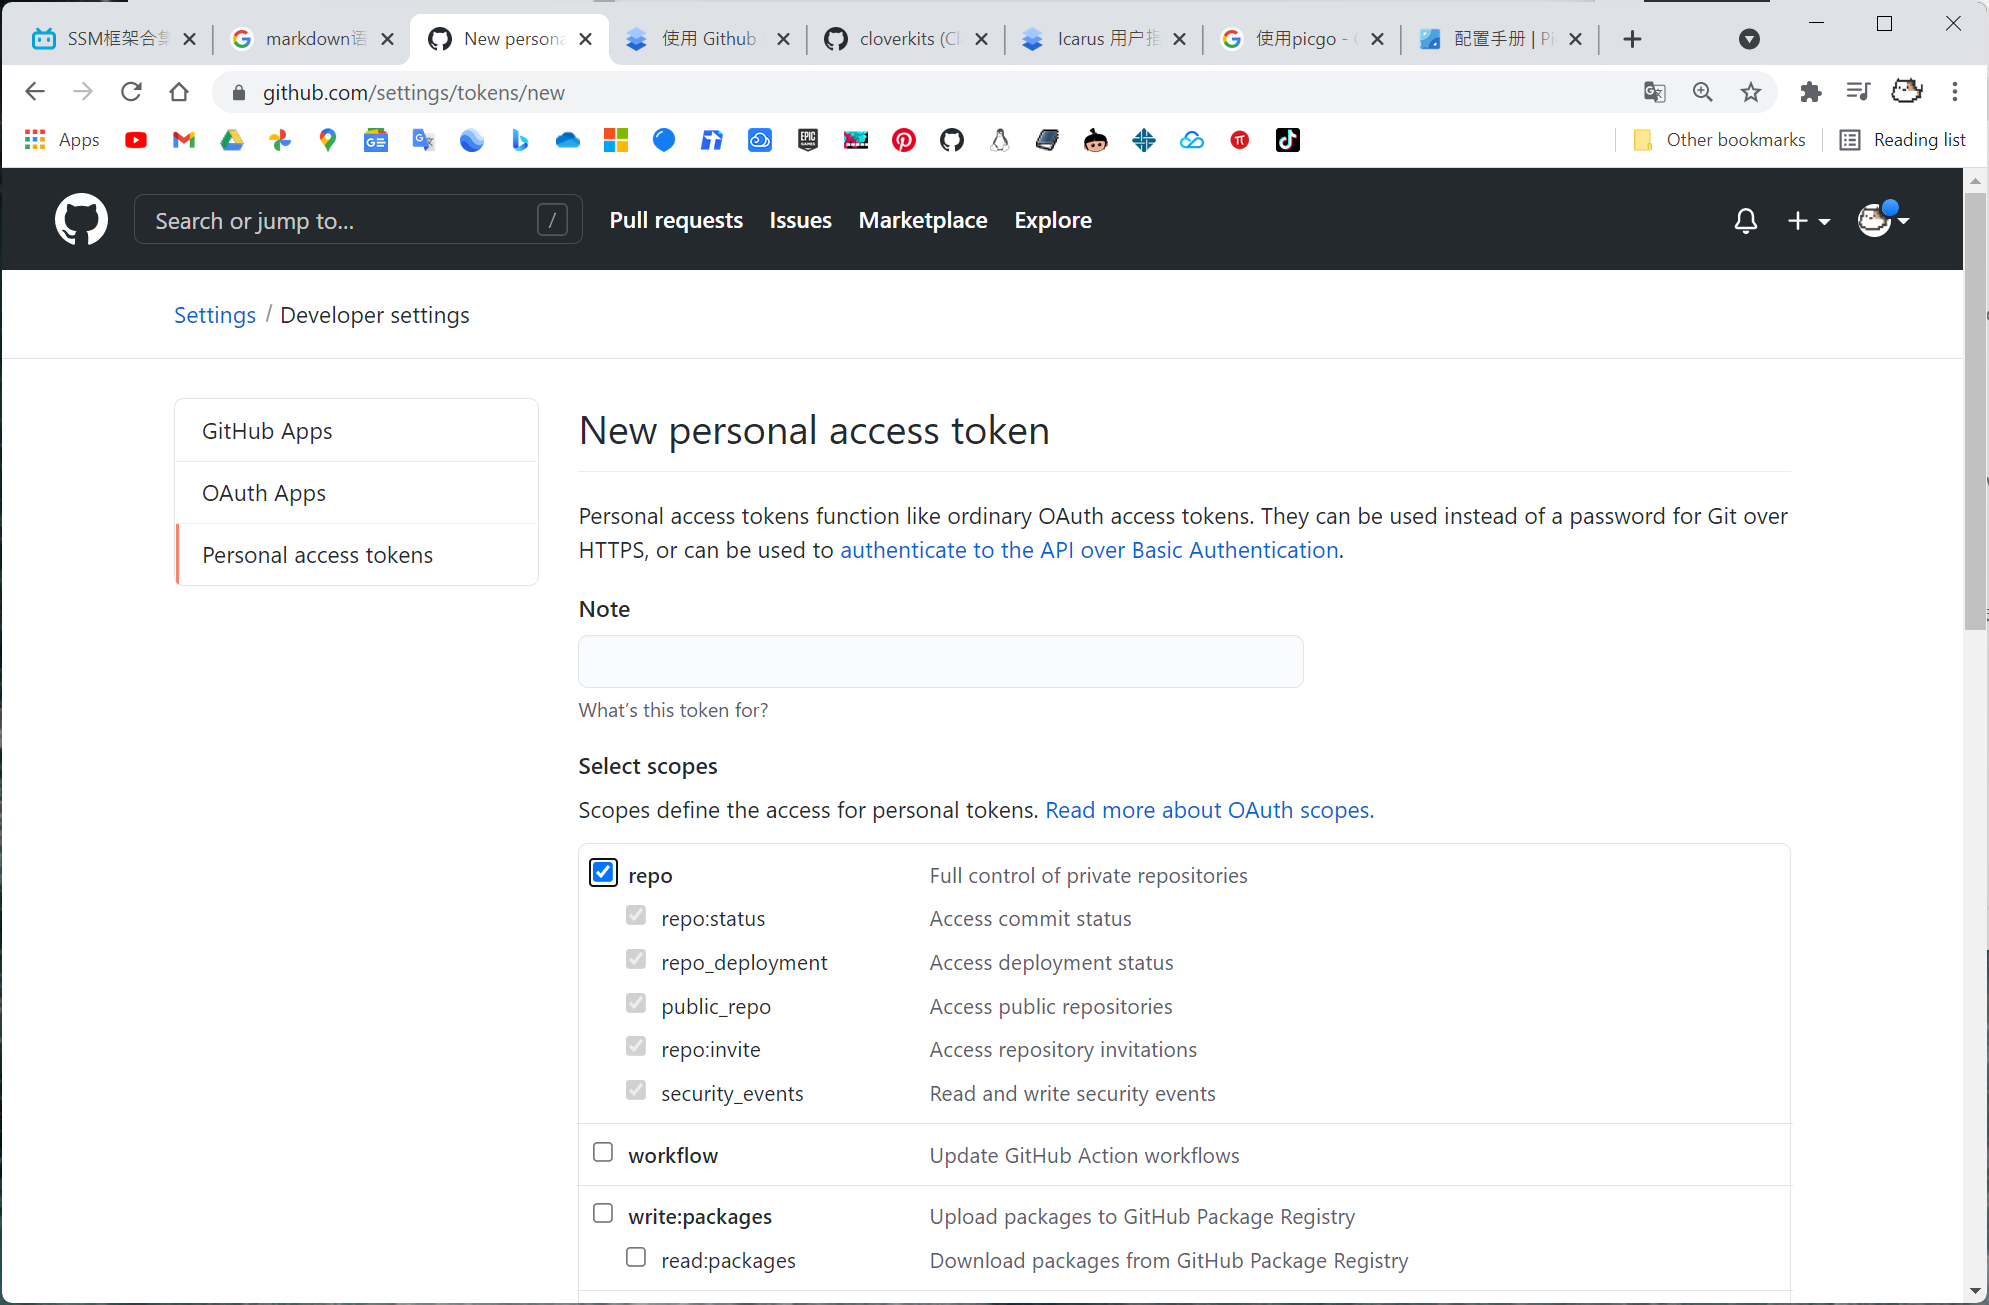Uncheck the repo scope checkbox
1989x1305 pixels.
pos(603,873)
